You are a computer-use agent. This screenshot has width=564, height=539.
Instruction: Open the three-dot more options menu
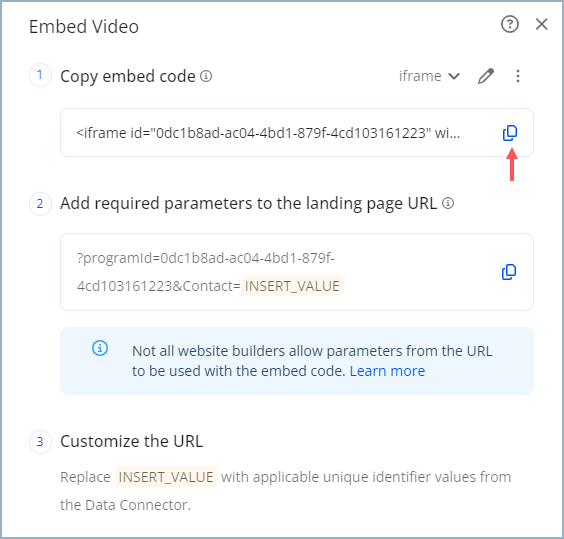coord(518,76)
